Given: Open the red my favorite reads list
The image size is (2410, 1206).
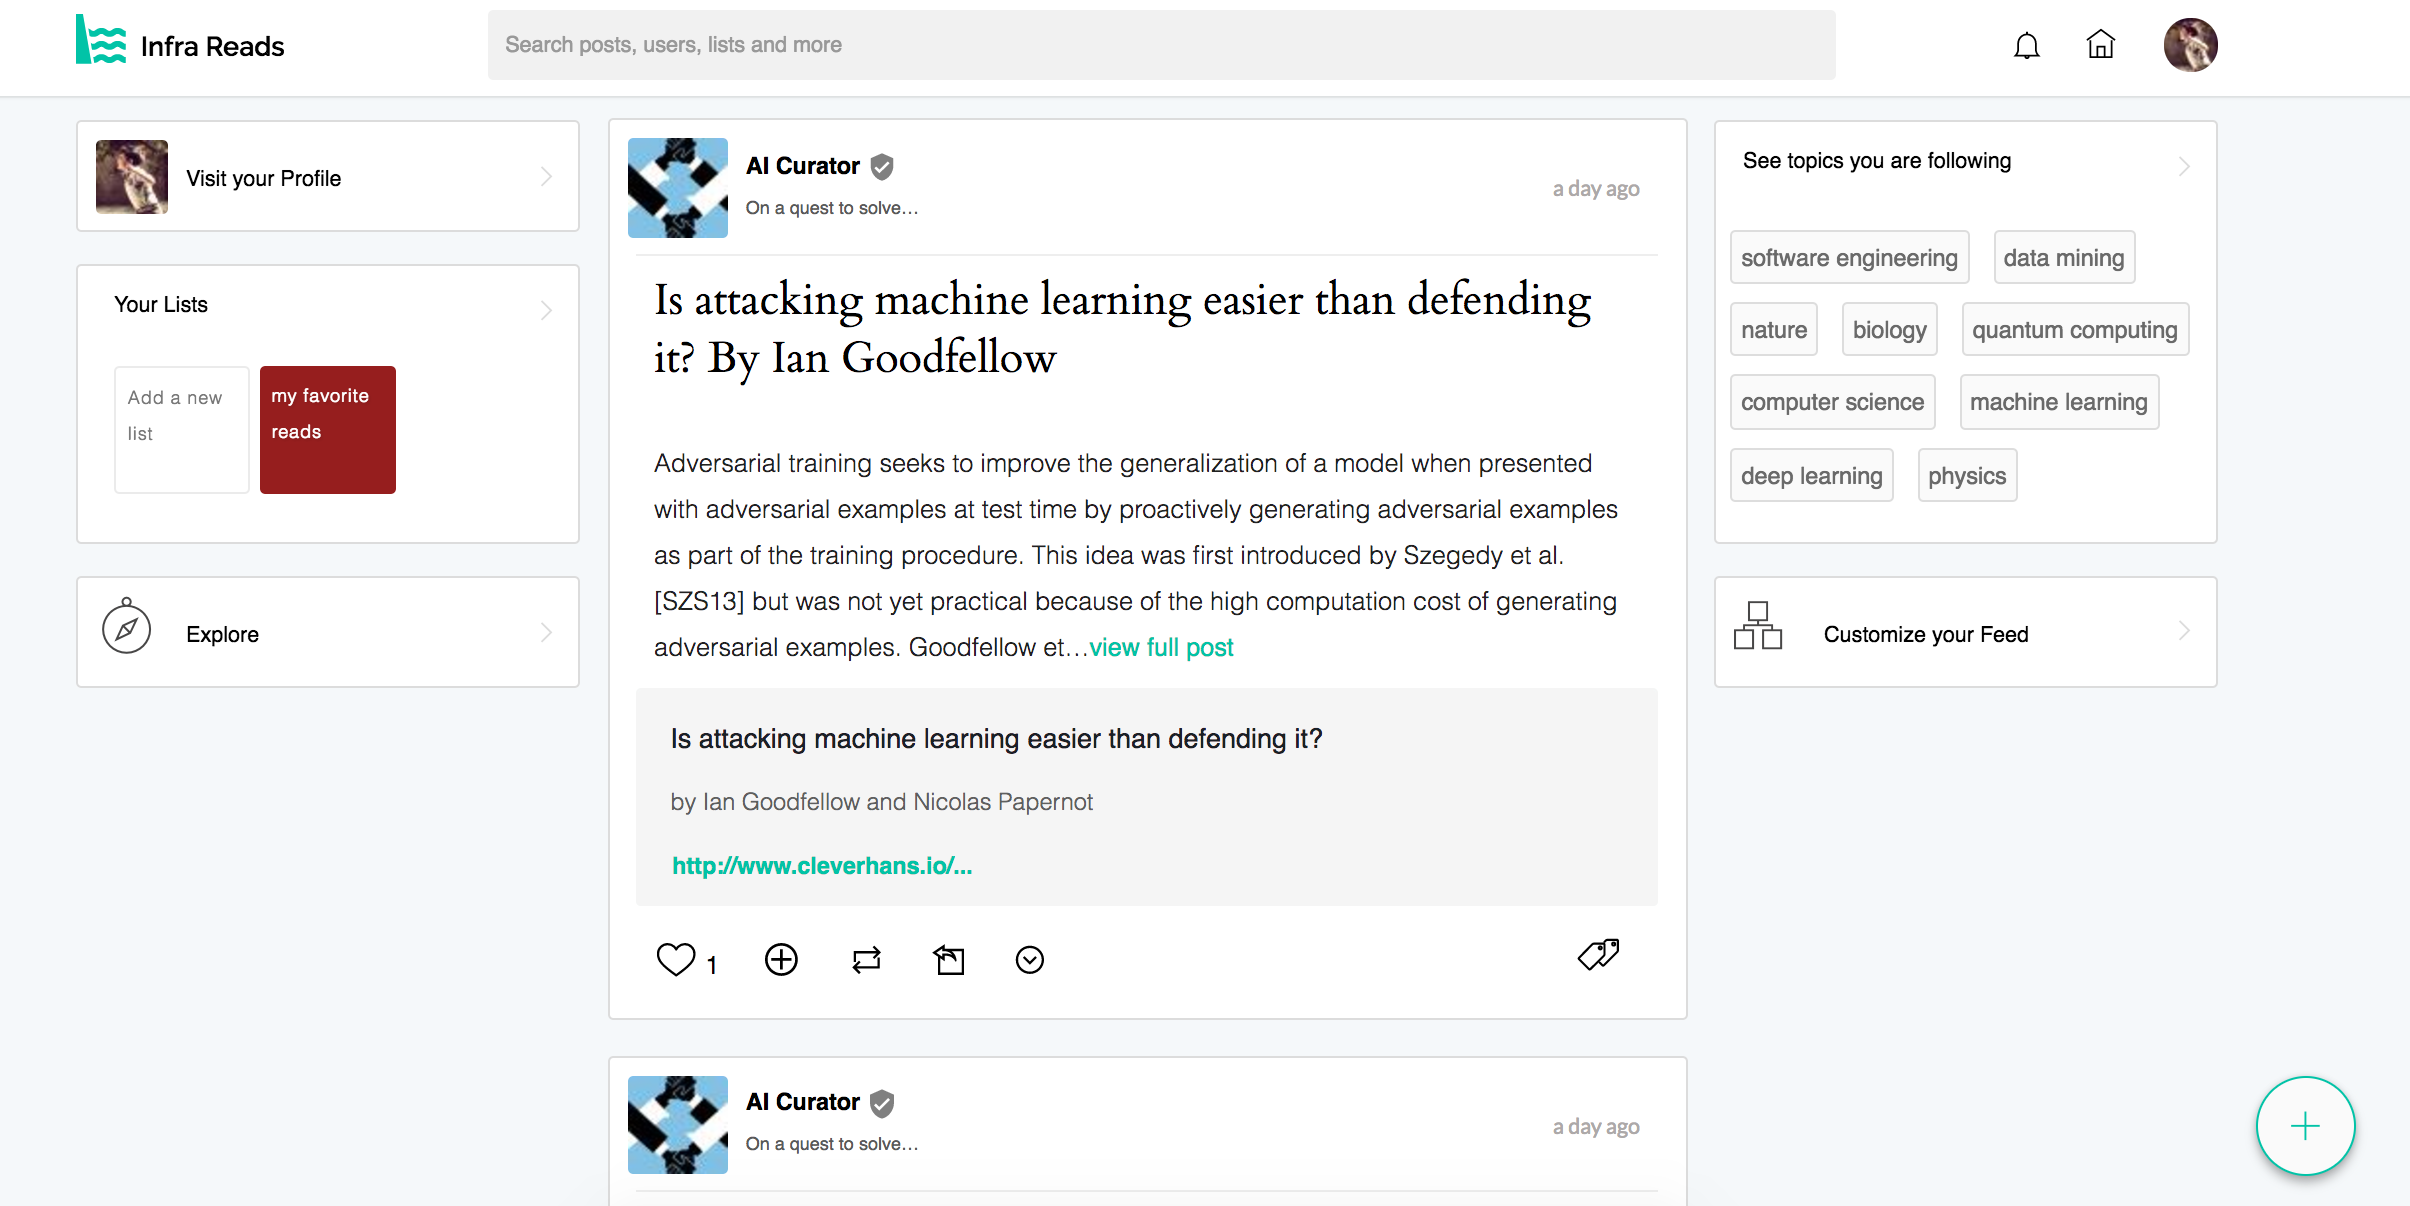Looking at the screenshot, I should [328, 430].
